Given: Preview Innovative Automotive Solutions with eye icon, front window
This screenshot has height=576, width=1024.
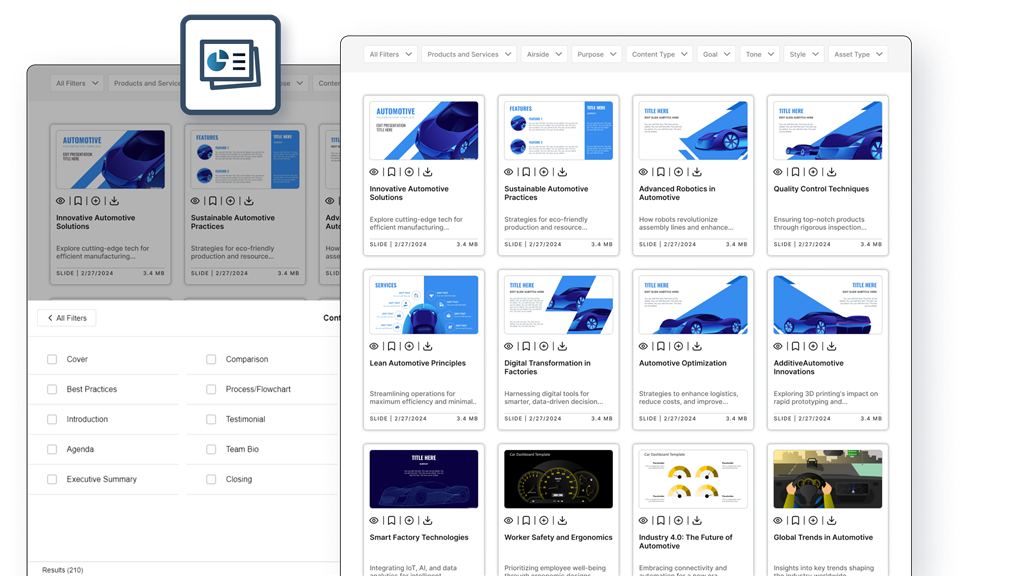Looking at the screenshot, I should click(374, 172).
